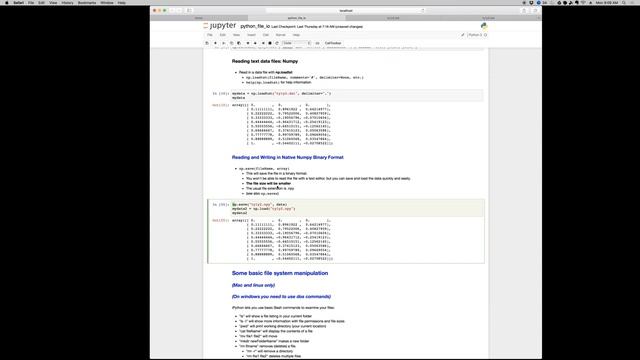The height and width of the screenshot is (360, 640).
Task: Show the Safari sidebar
Action: [189, 10]
